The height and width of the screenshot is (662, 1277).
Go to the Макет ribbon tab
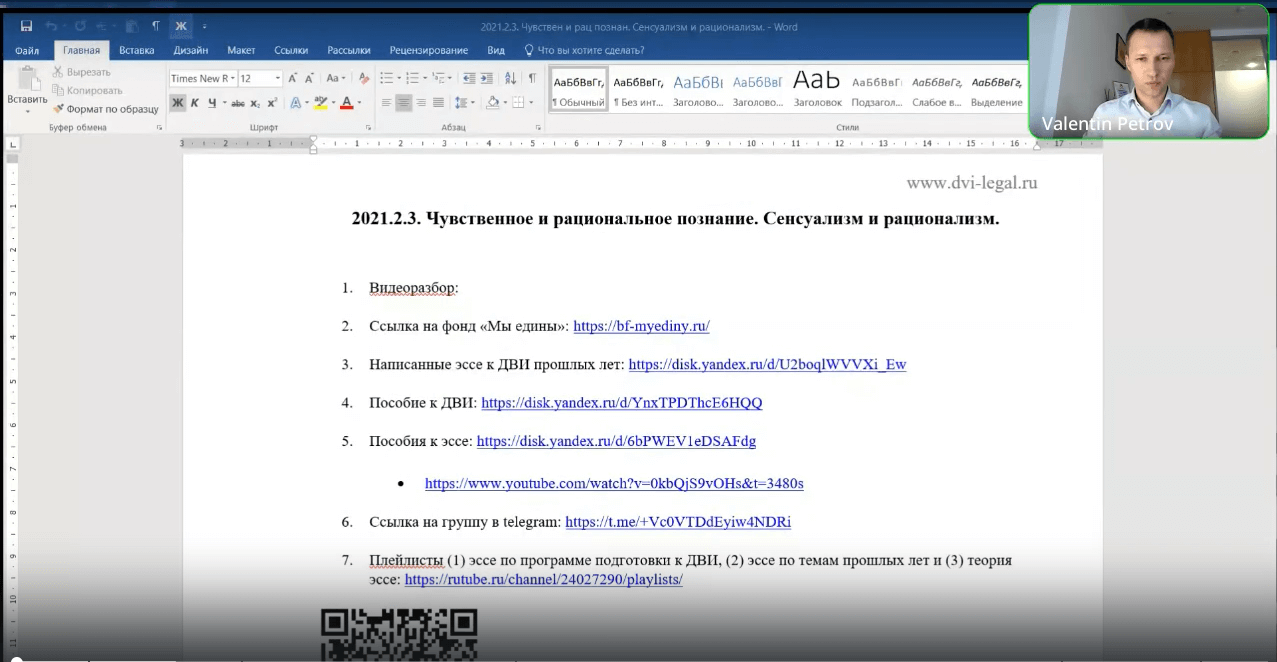(x=241, y=50)
